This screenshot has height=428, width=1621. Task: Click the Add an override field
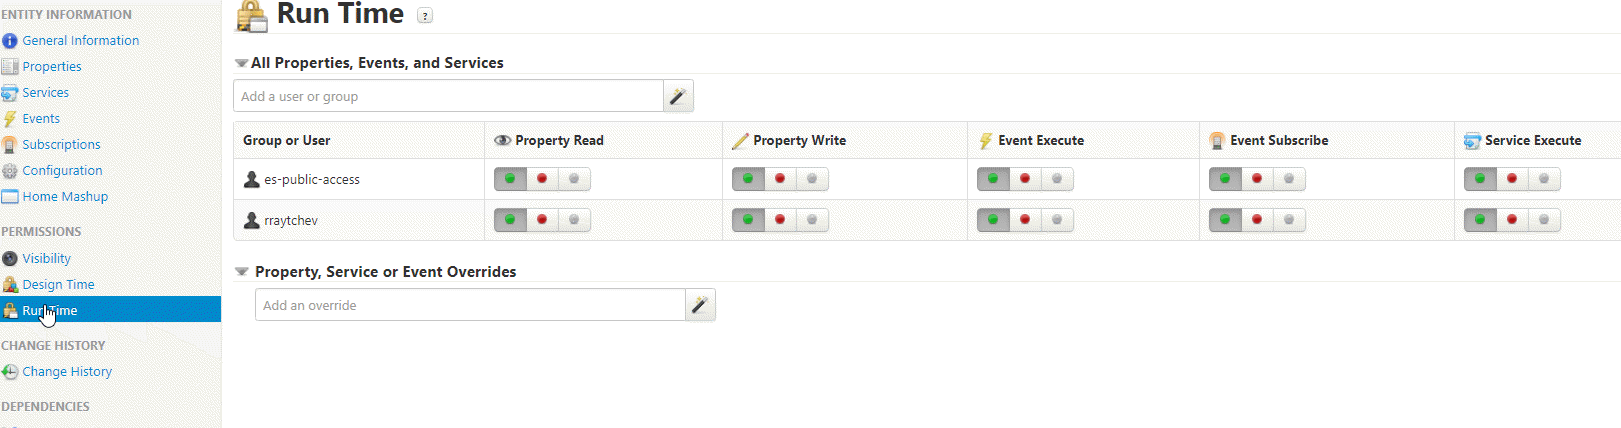point(470,305)
